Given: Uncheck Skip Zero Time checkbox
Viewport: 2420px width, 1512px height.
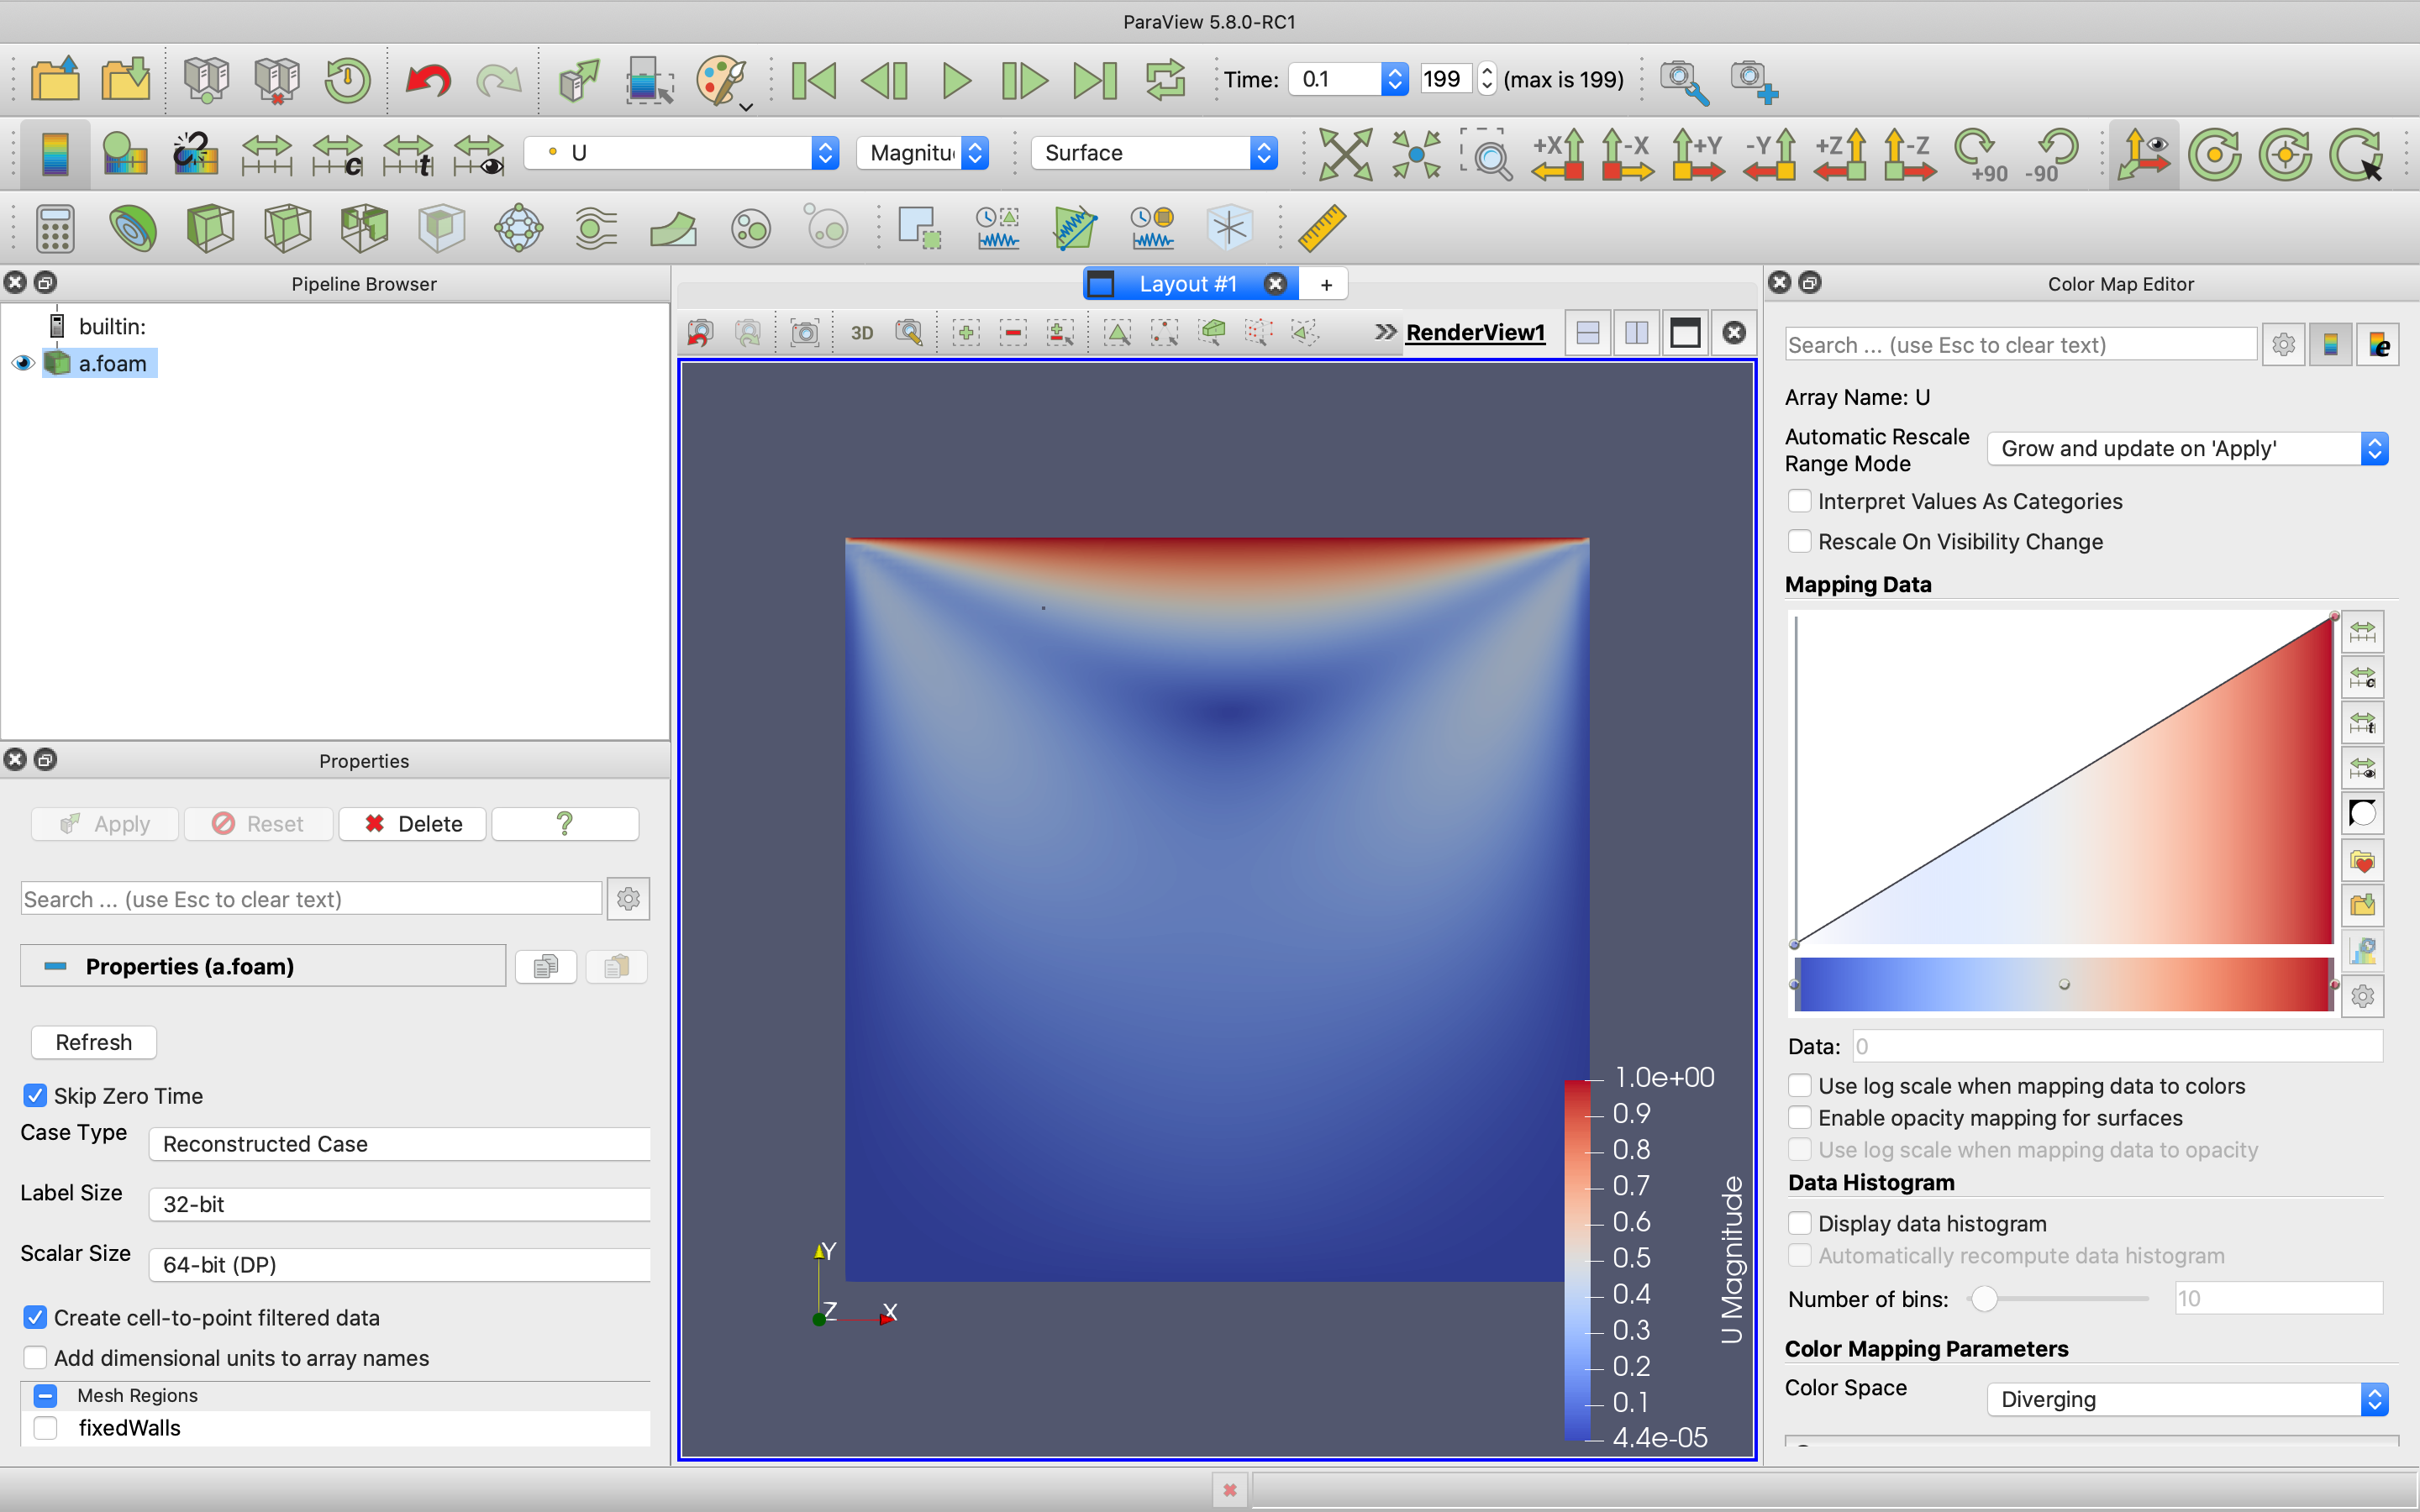Looking at the screenshot, I should (35, 1096).
